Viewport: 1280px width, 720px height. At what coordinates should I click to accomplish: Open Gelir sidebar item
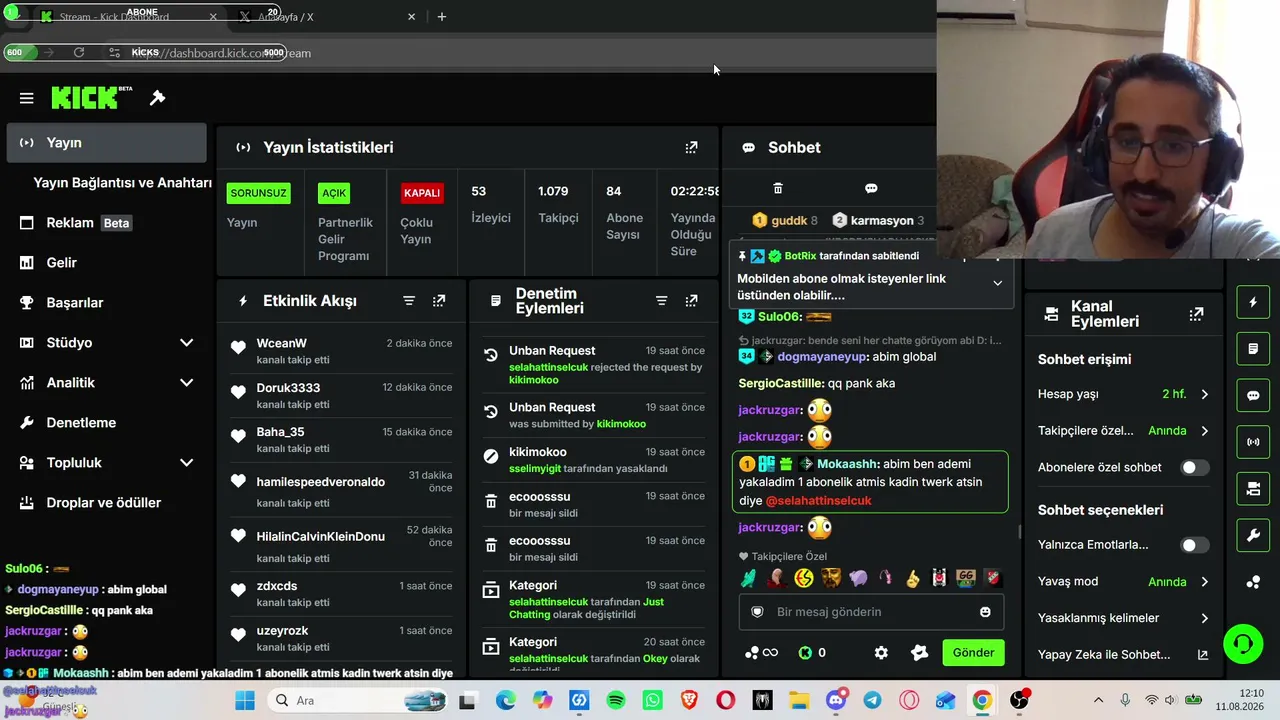(106, 263)
